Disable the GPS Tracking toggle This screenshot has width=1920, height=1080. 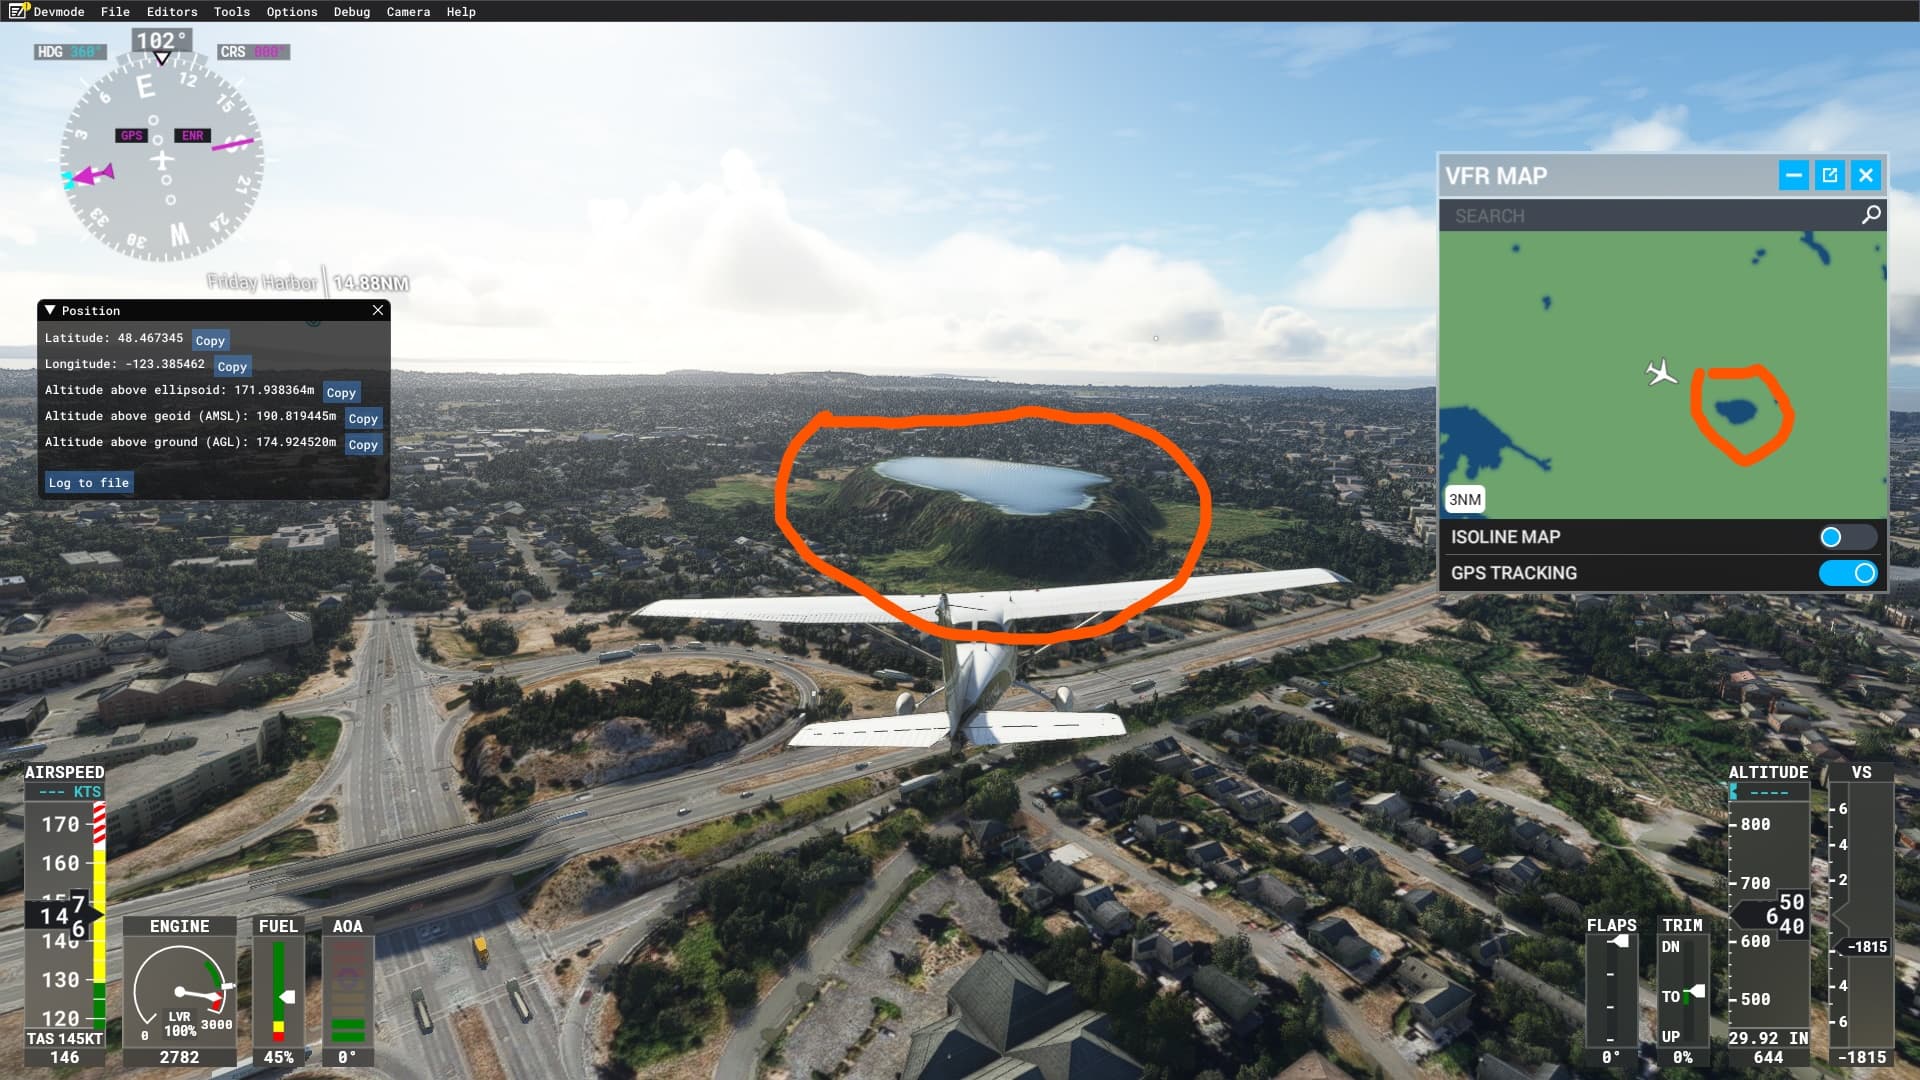[1846, 573]
